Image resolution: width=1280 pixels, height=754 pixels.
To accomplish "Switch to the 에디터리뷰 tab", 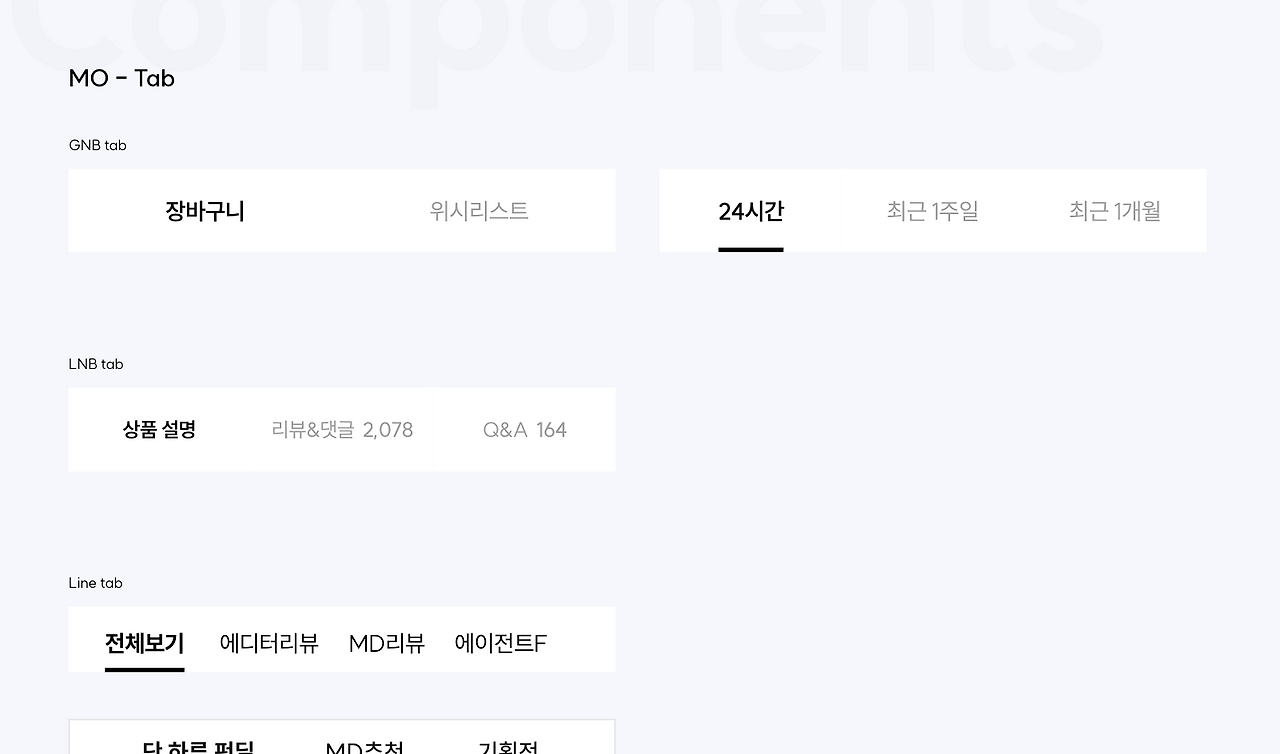I will point(268,643).
